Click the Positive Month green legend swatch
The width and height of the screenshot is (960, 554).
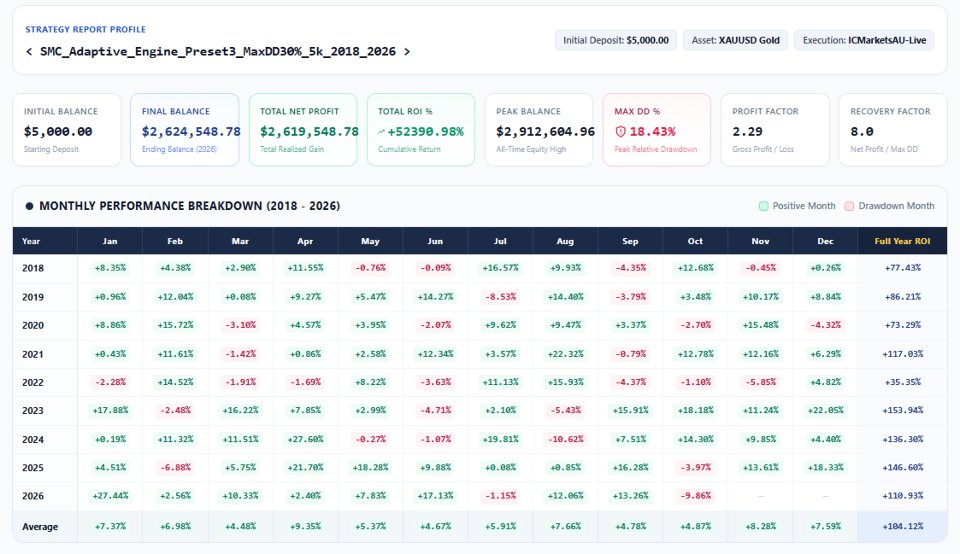pyautogui.click(x=763, y=206)
